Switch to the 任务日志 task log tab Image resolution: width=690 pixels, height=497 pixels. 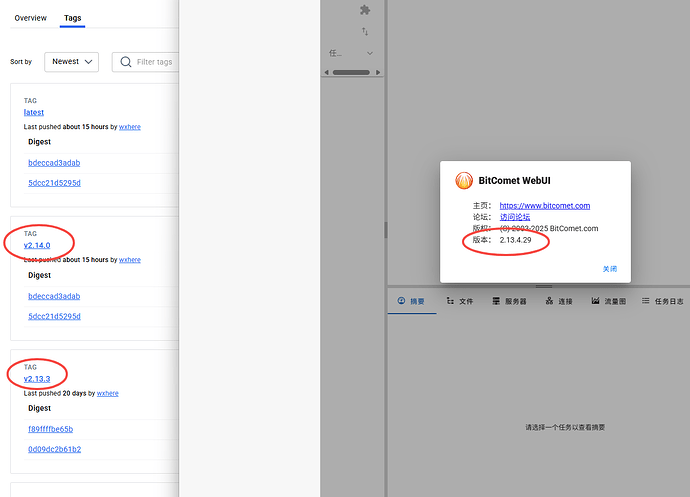tap(663, 301)
